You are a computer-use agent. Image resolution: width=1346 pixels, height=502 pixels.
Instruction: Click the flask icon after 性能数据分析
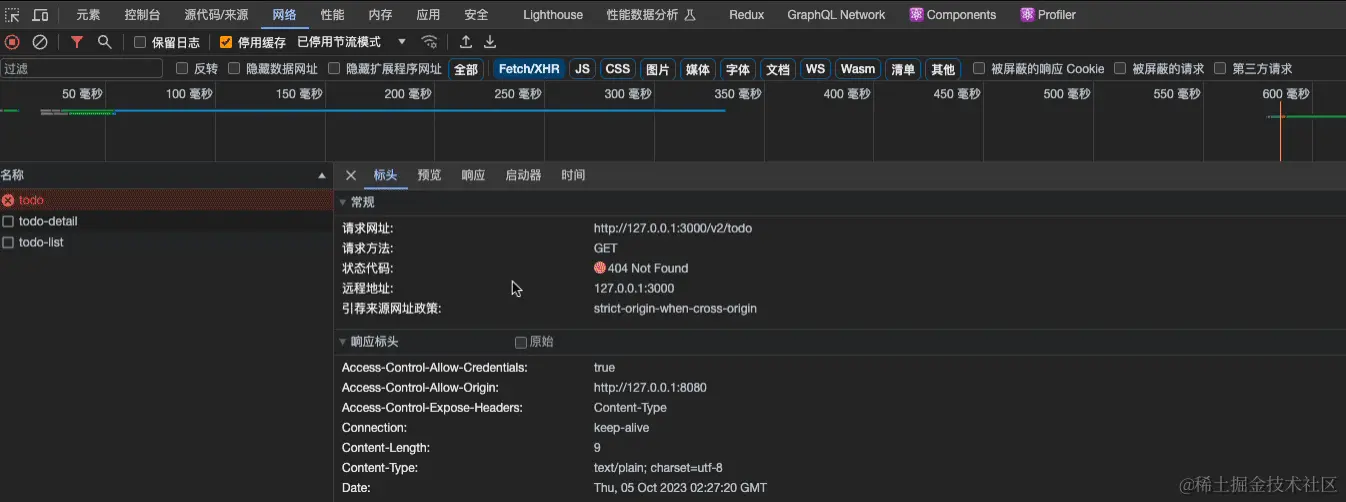(690, 15)
